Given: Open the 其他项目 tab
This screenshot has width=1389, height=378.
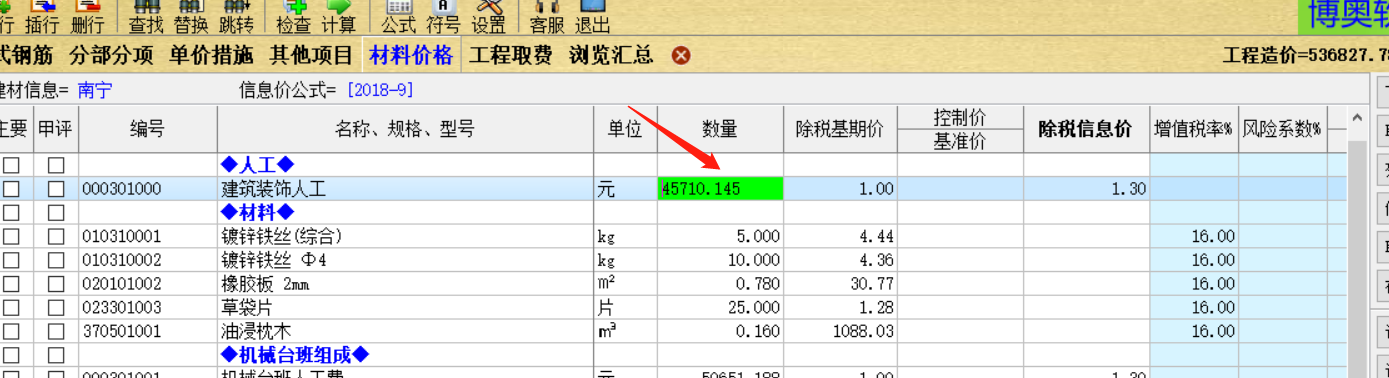Looking at the screenshot, I should [311, 55].
